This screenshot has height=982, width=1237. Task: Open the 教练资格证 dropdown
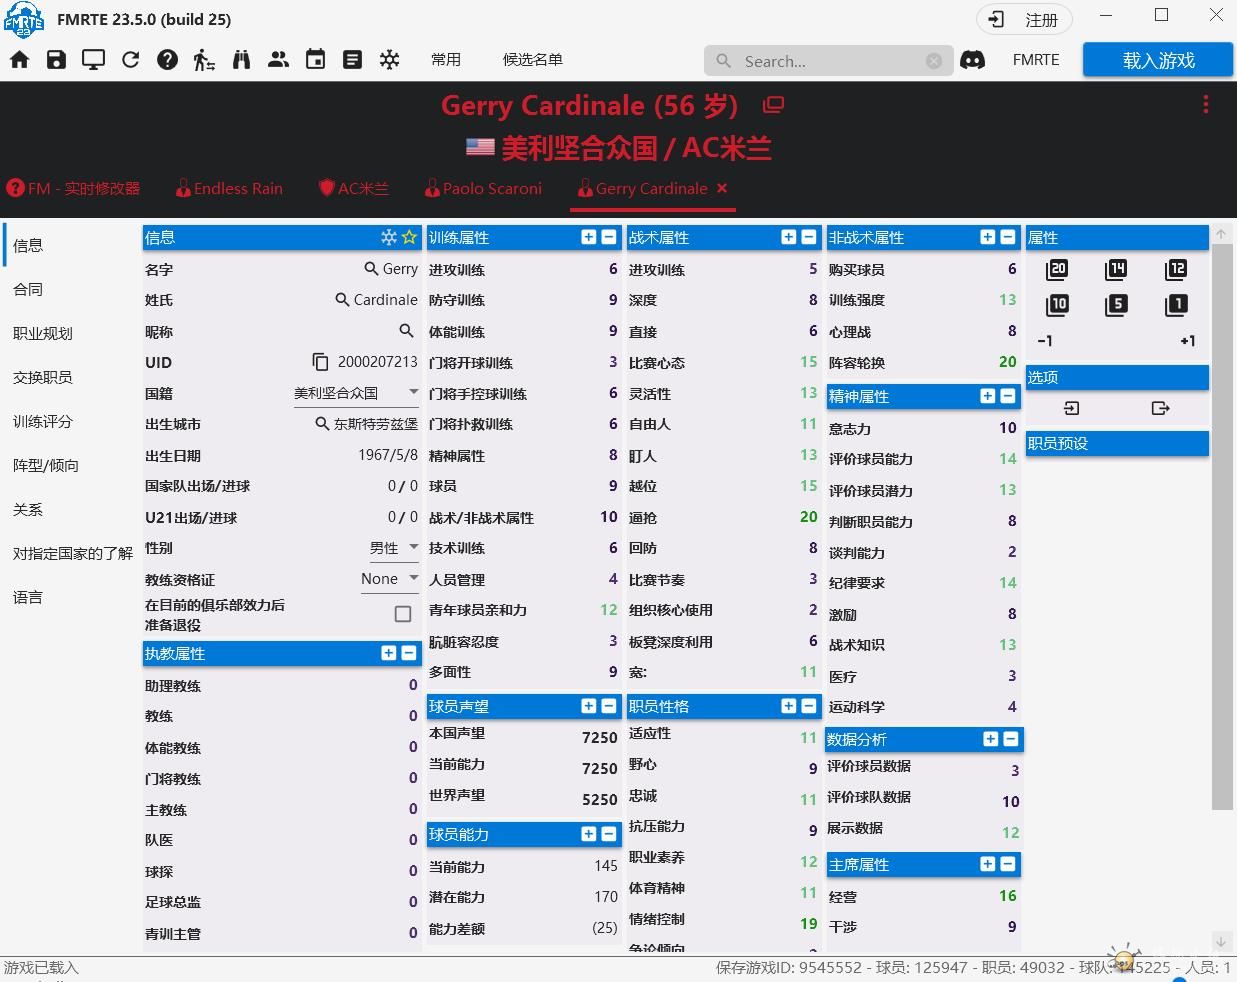point(390,579)
